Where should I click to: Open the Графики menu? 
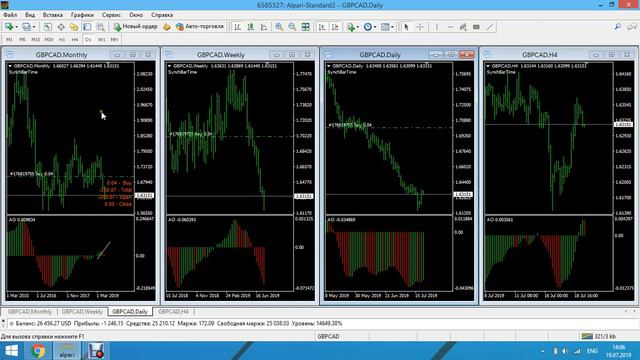82,15
